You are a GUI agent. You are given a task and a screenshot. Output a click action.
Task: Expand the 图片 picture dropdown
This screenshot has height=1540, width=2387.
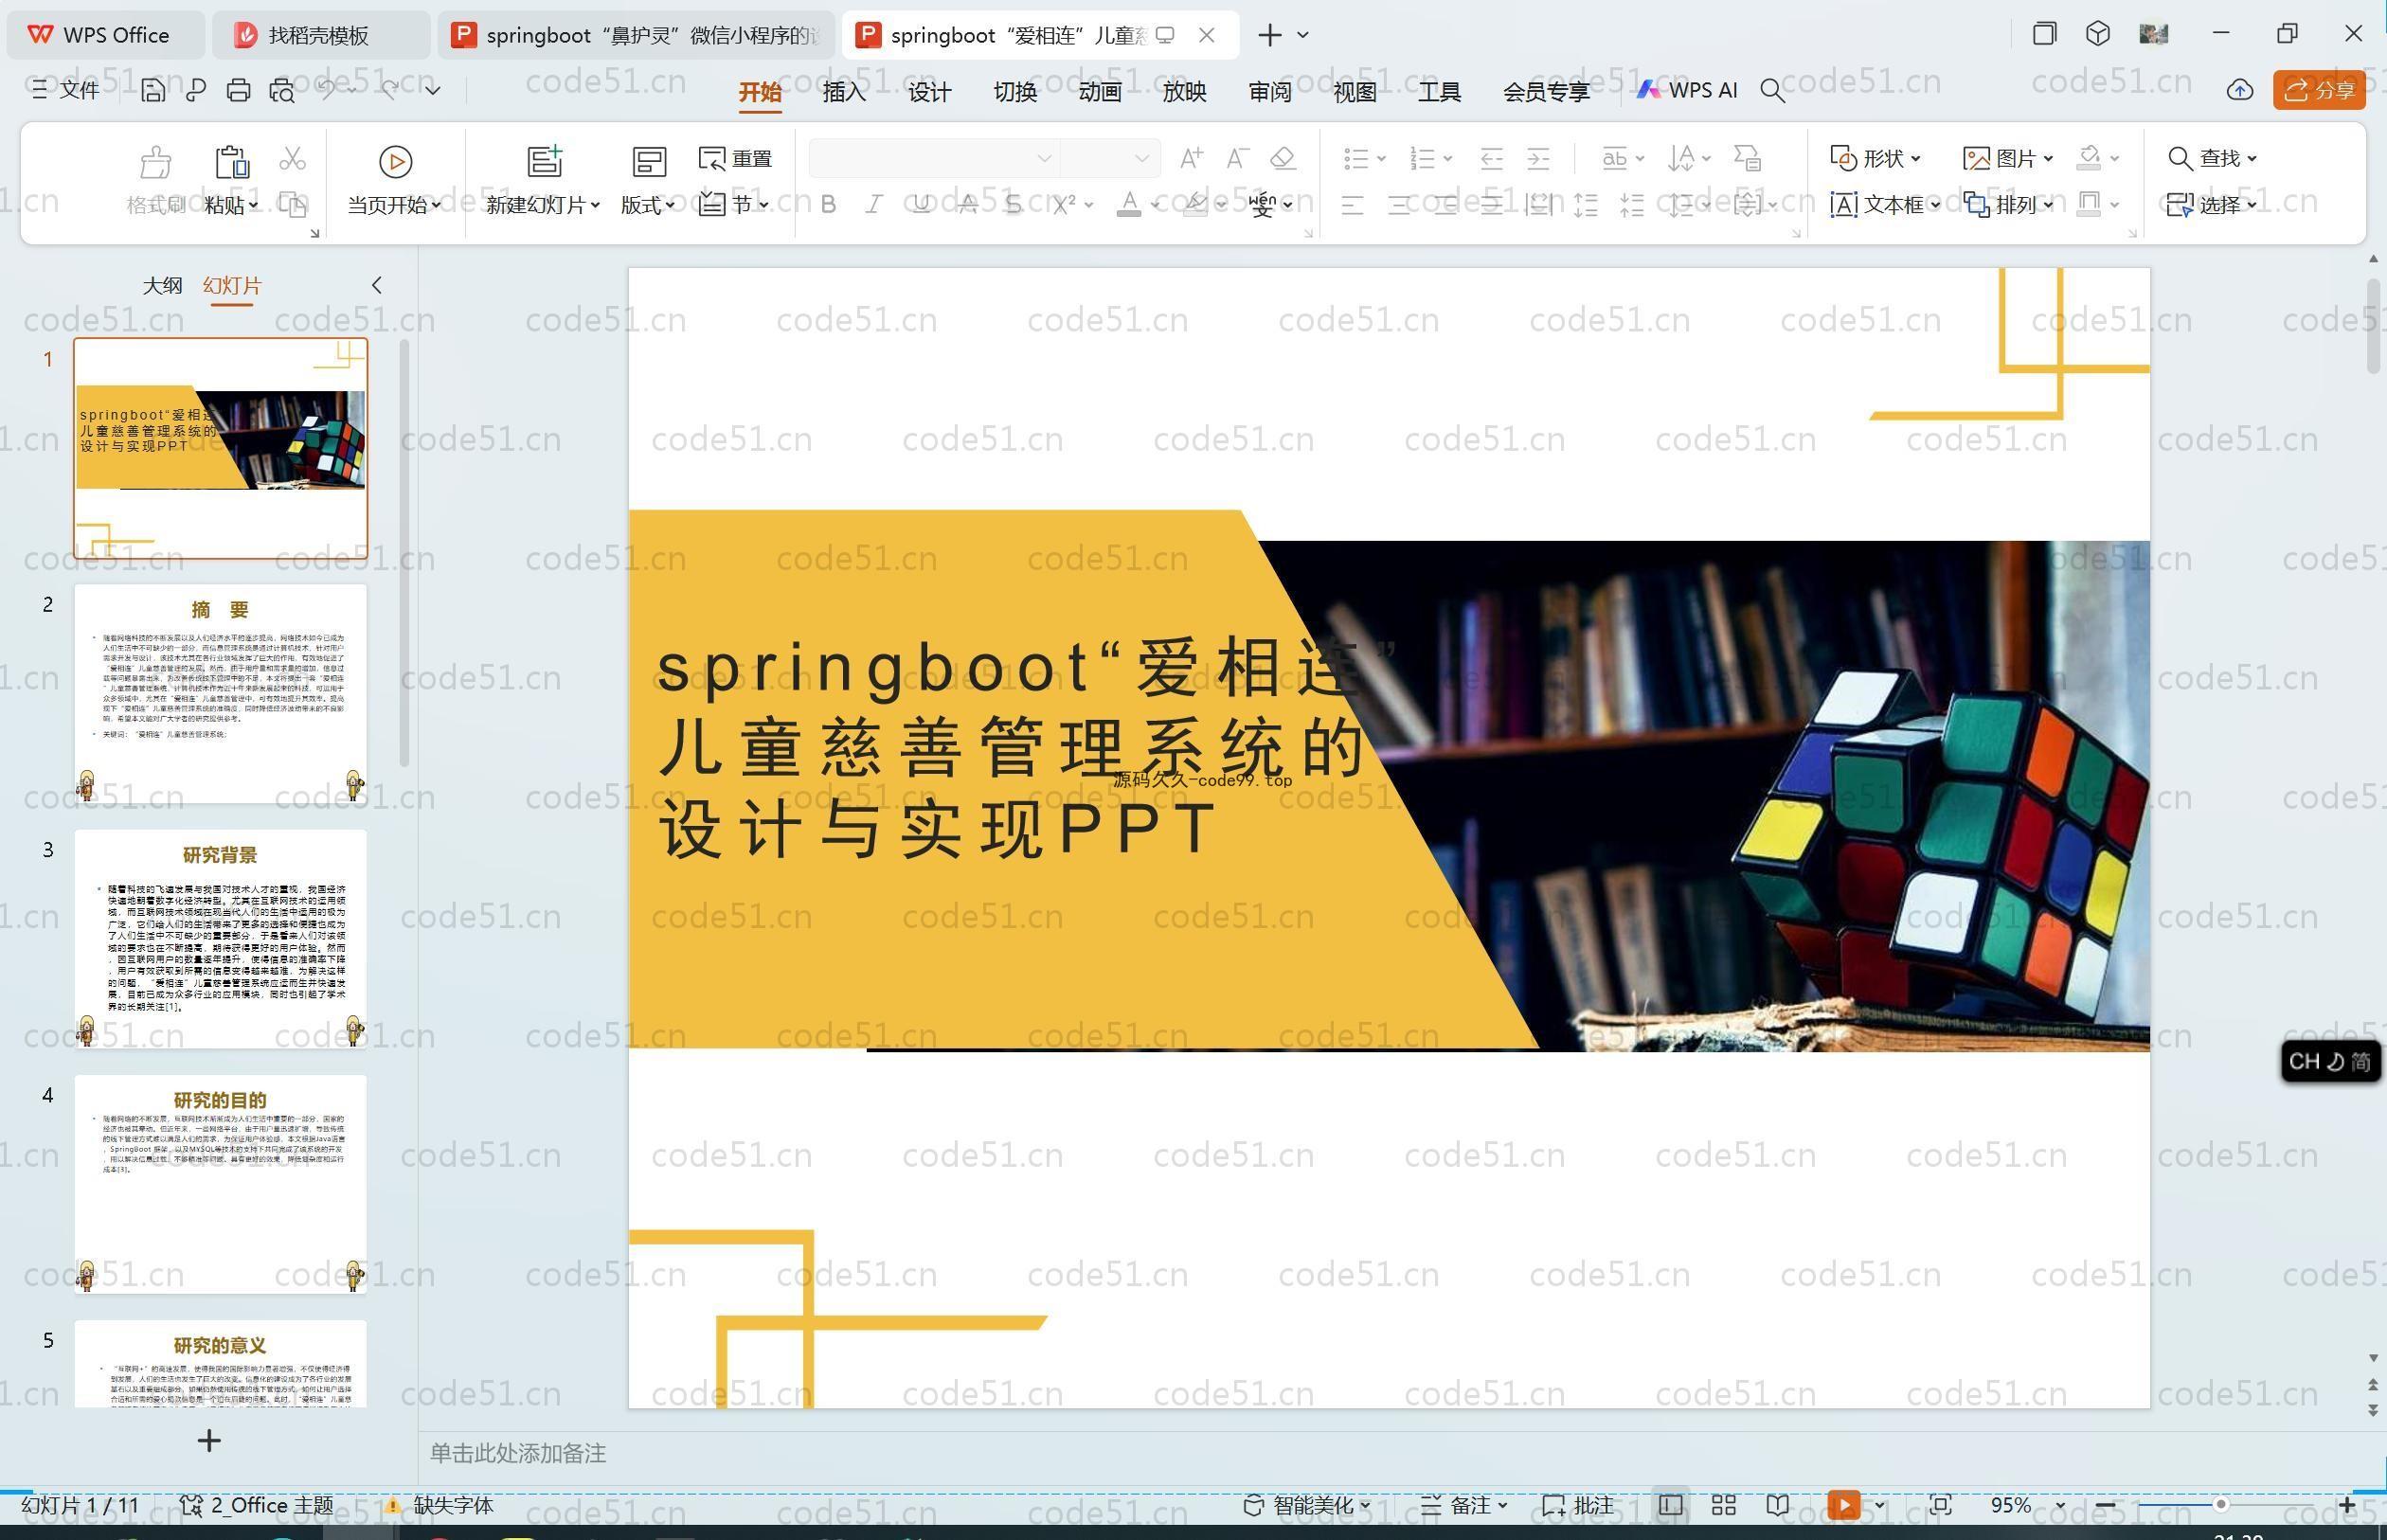pyautogui.click(x=2047, y=158)
